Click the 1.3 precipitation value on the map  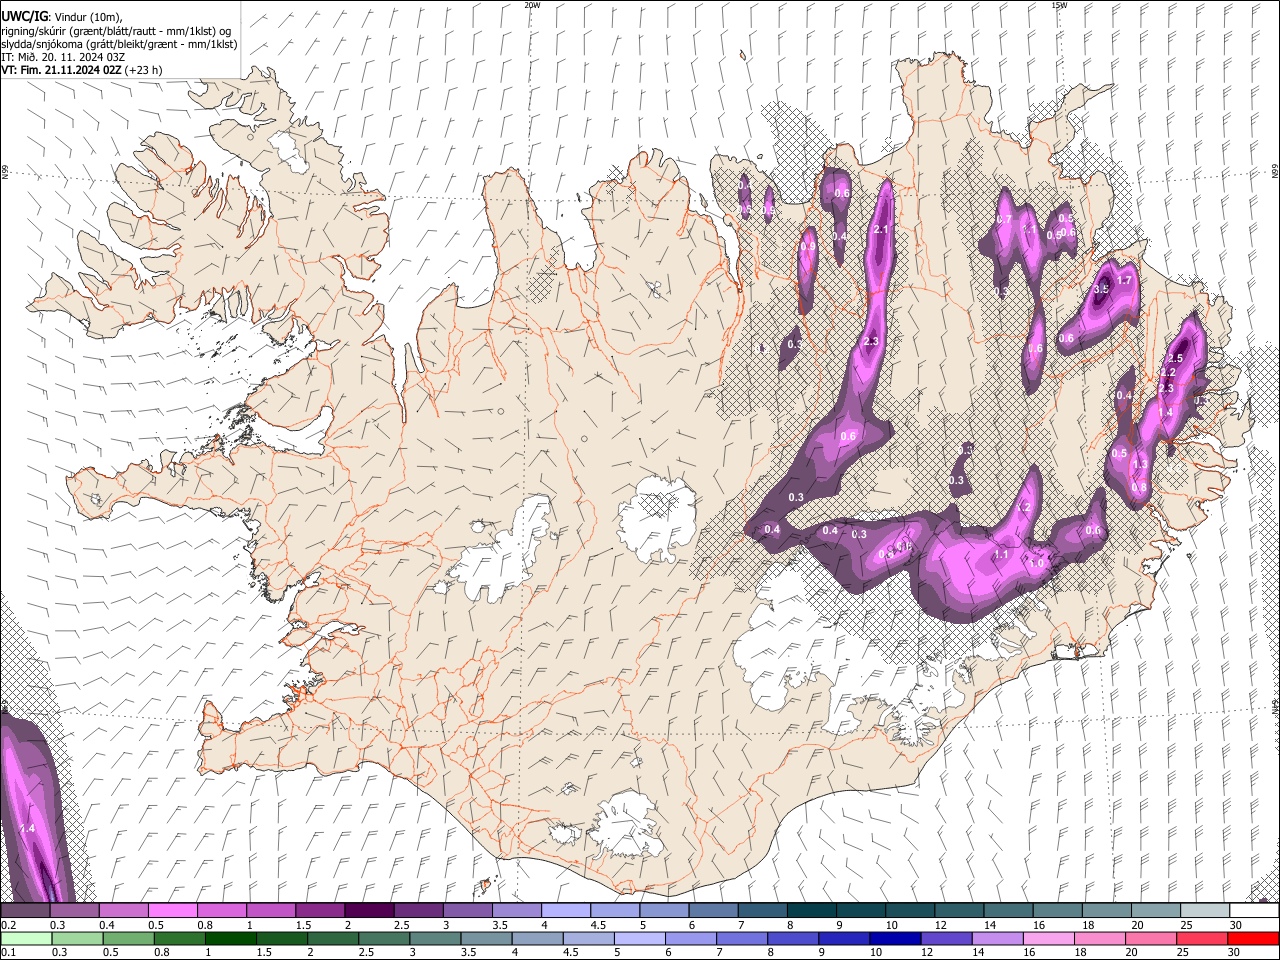(x=1140, y=465)
